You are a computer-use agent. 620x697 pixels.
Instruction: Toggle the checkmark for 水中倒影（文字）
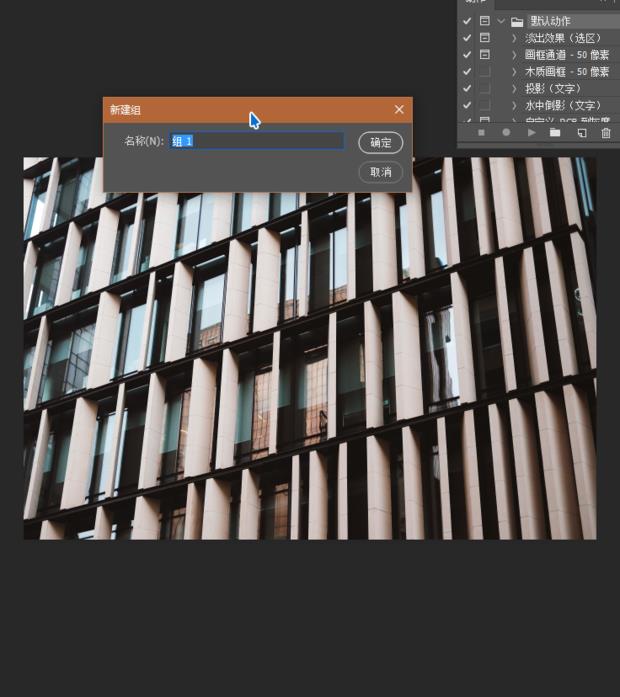[467, 105]
